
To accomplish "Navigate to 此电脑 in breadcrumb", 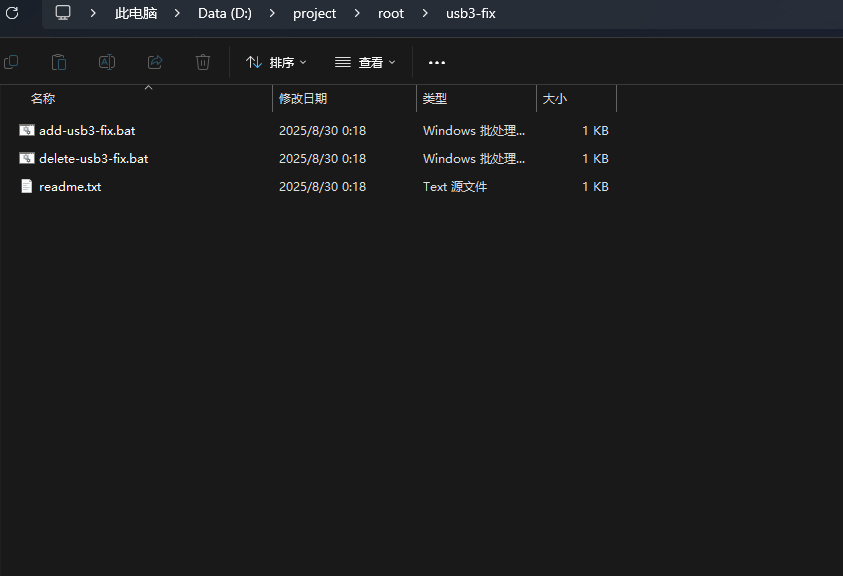I will [x=136, y=13].
